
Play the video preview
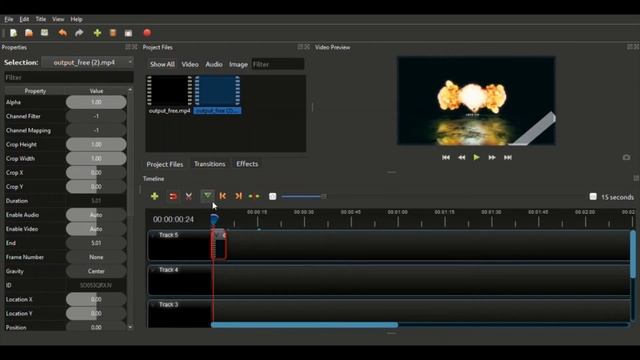pyautogui.click(x=476, y=157)
